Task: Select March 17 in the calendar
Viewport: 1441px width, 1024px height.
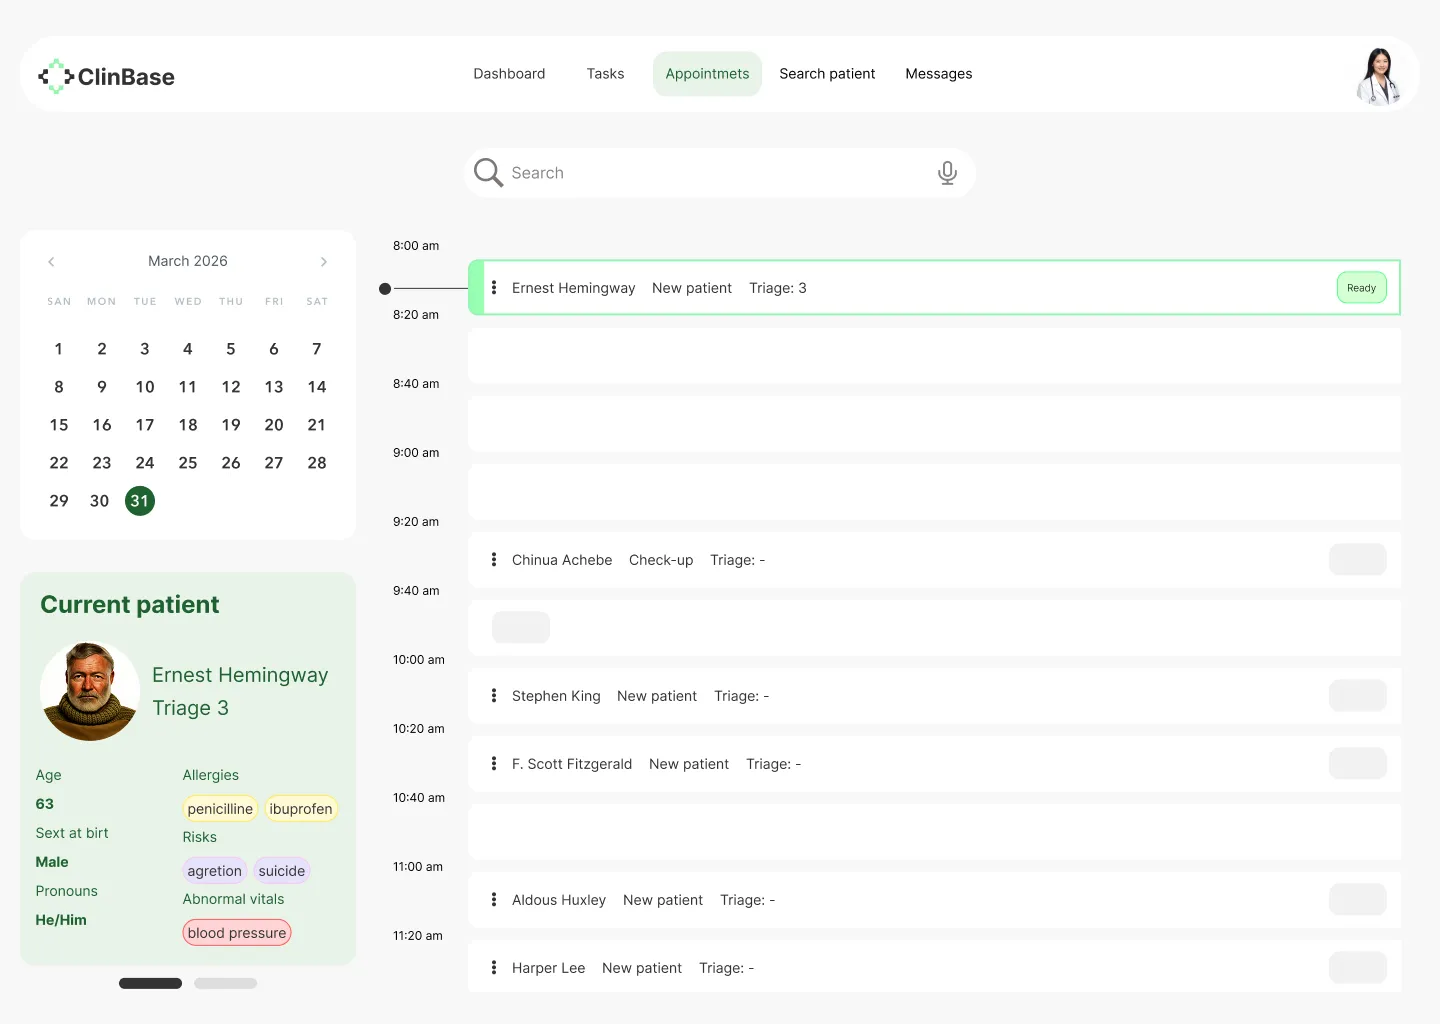Action: tap(145, 425)
